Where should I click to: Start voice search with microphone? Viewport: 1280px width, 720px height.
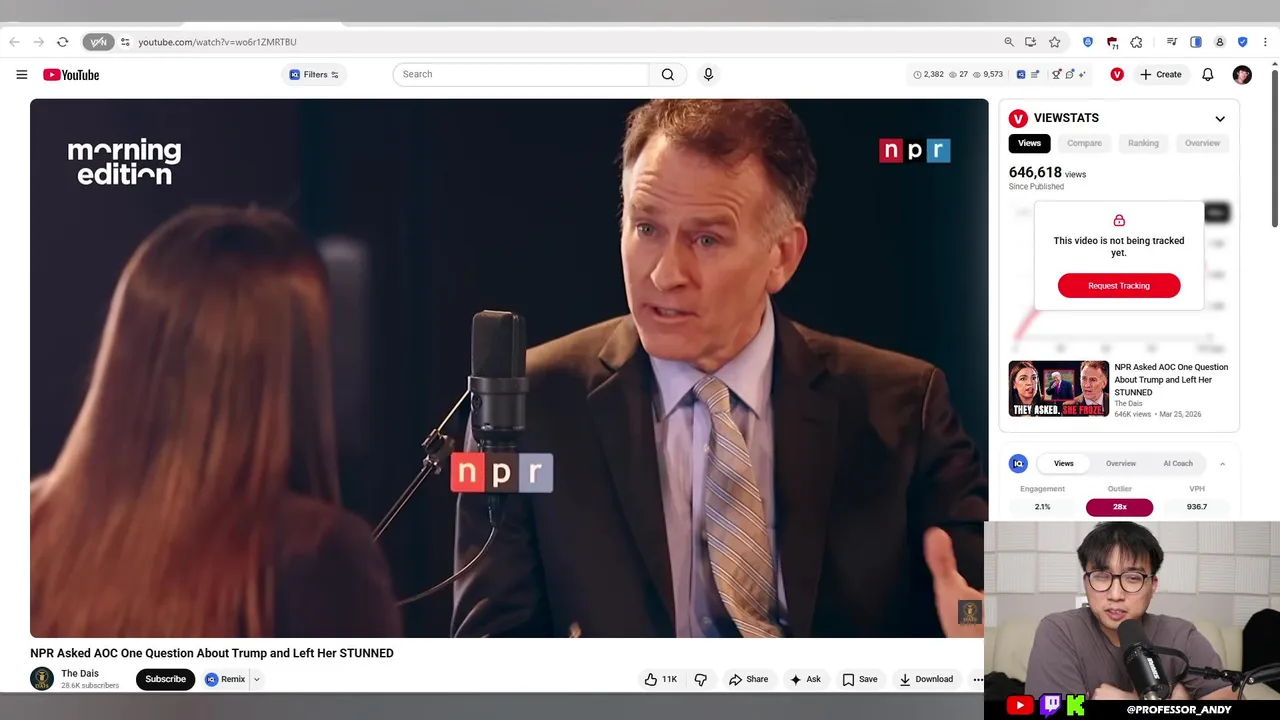pos(708,74)
